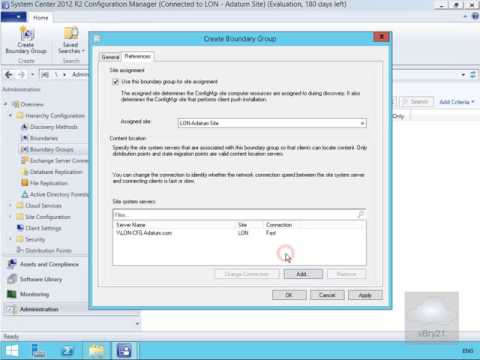The height and width of the screenshot is (360, 480).
Task: Open the Monitoring workspace icon
Action: click(x=12, y=294)
